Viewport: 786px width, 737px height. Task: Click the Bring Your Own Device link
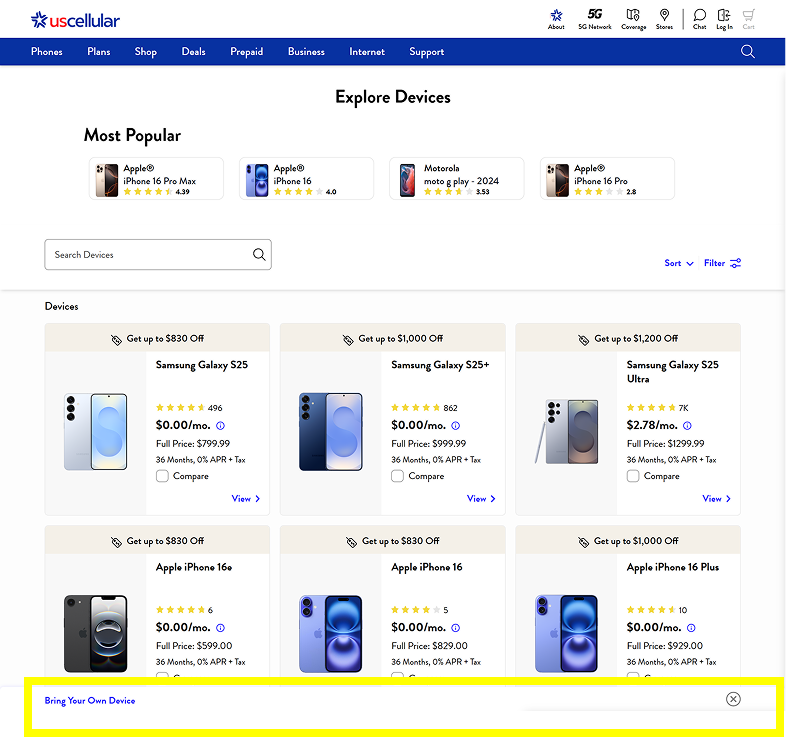[90, 700]
